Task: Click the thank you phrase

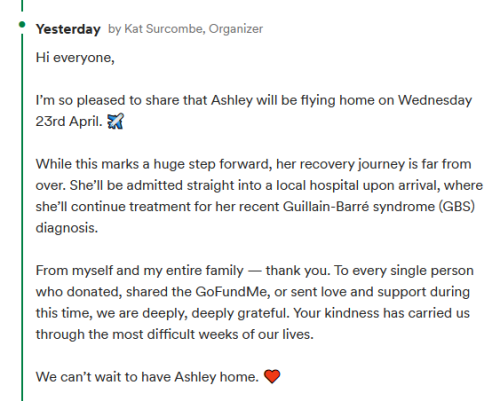Action: (298, 271)
